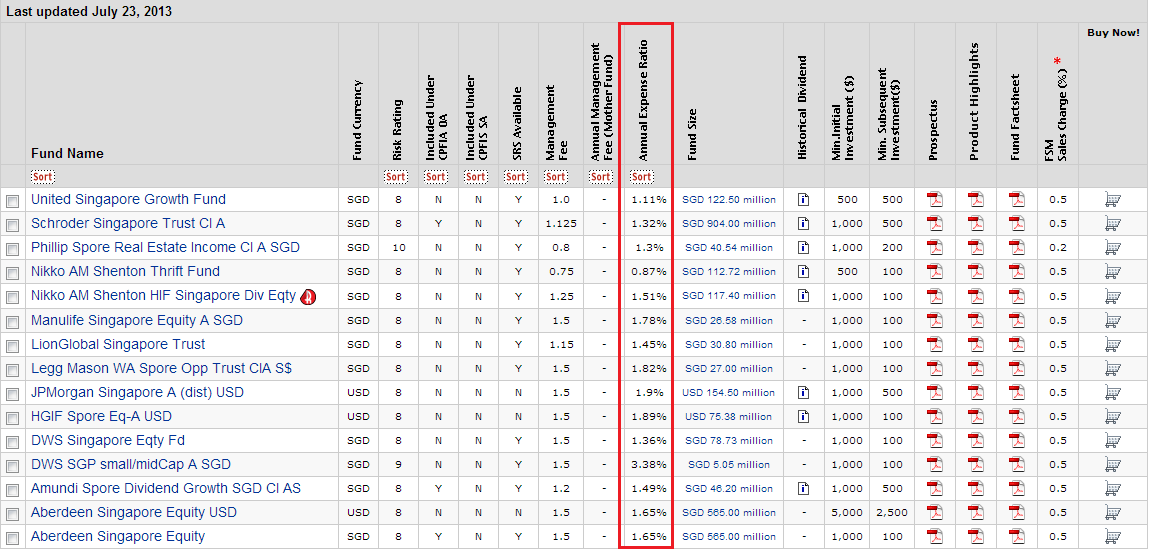Open Legg Mason WA Spore Opp Trust link
1149x553 pixels.
click(161, 368)
